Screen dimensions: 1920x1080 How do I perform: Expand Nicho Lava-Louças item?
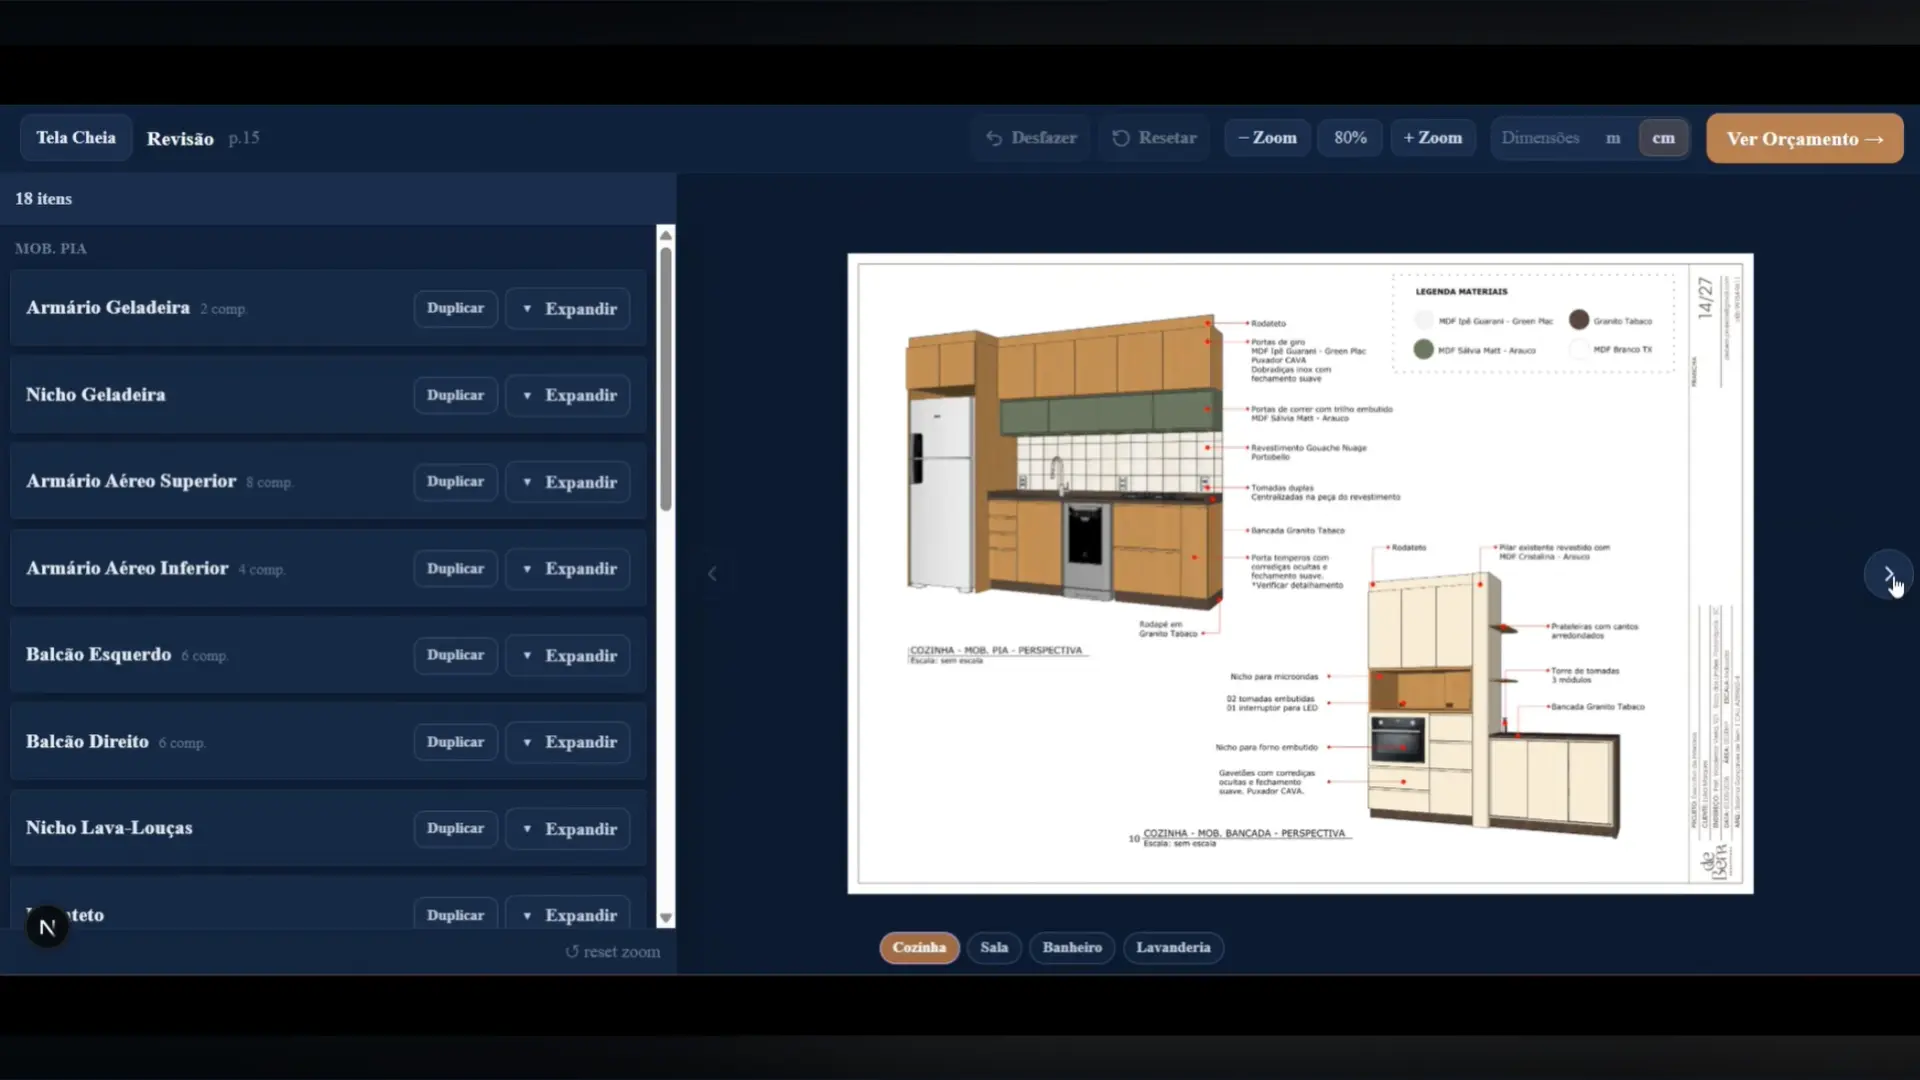pos(568,828)
